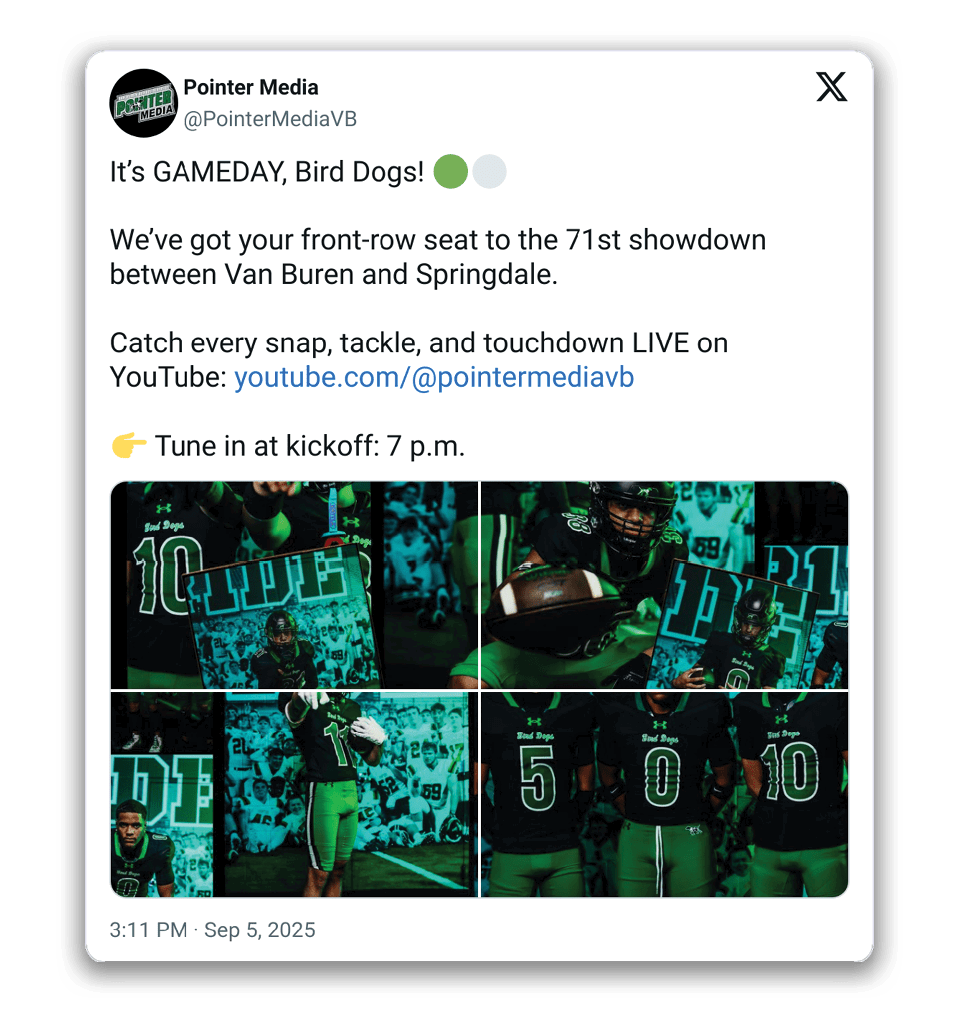Screen dimensions: 959x1031
Task: View the player holding football photo
Action: click(664, 585)
